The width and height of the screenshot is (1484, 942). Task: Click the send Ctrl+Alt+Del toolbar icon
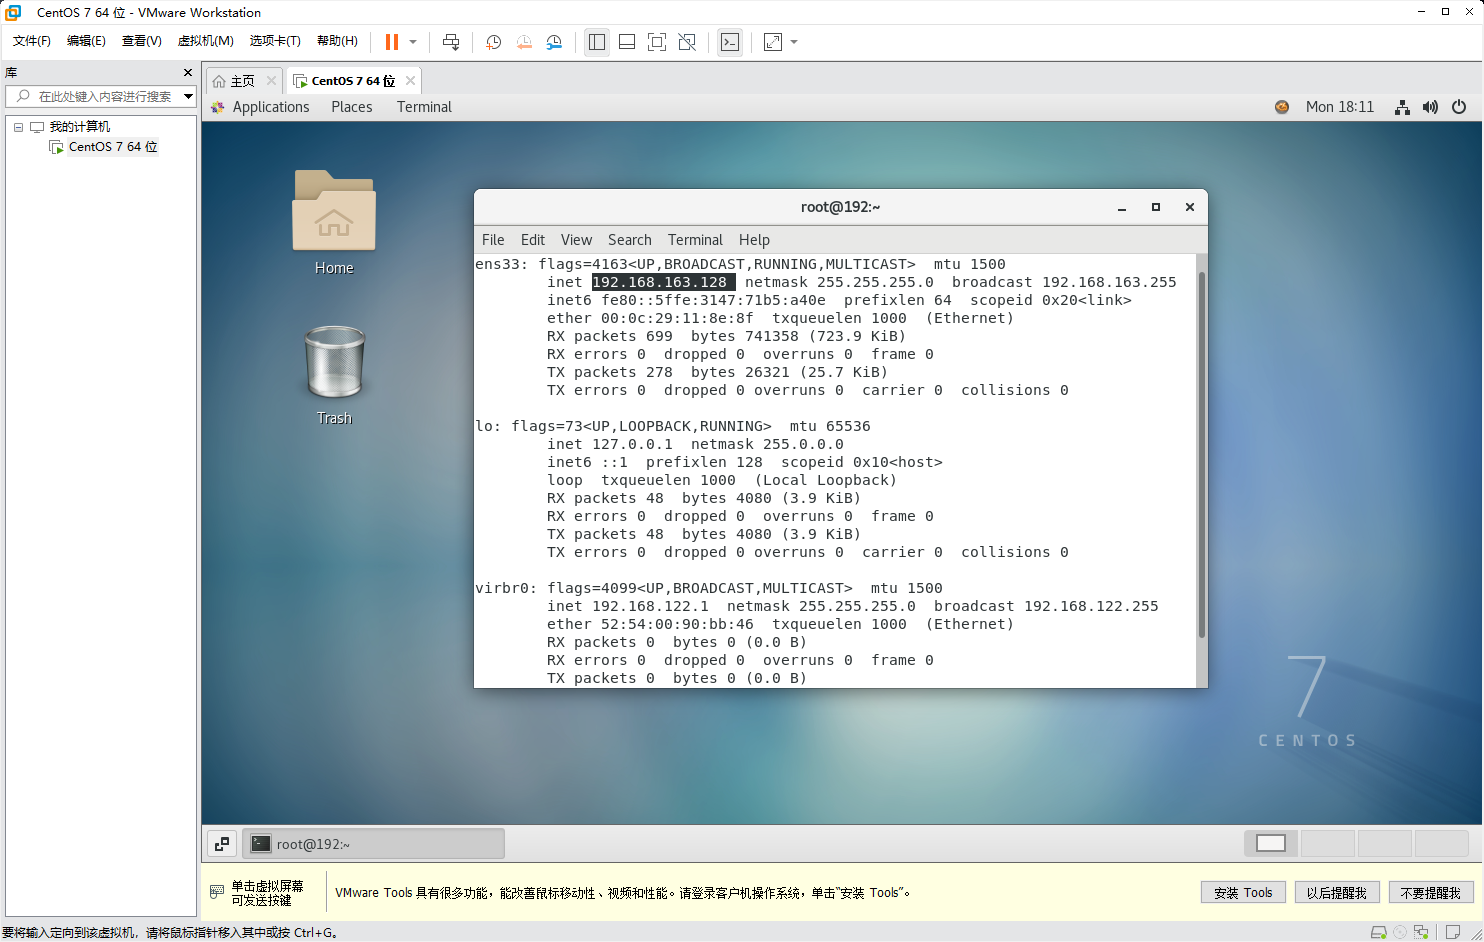(451, 42)
